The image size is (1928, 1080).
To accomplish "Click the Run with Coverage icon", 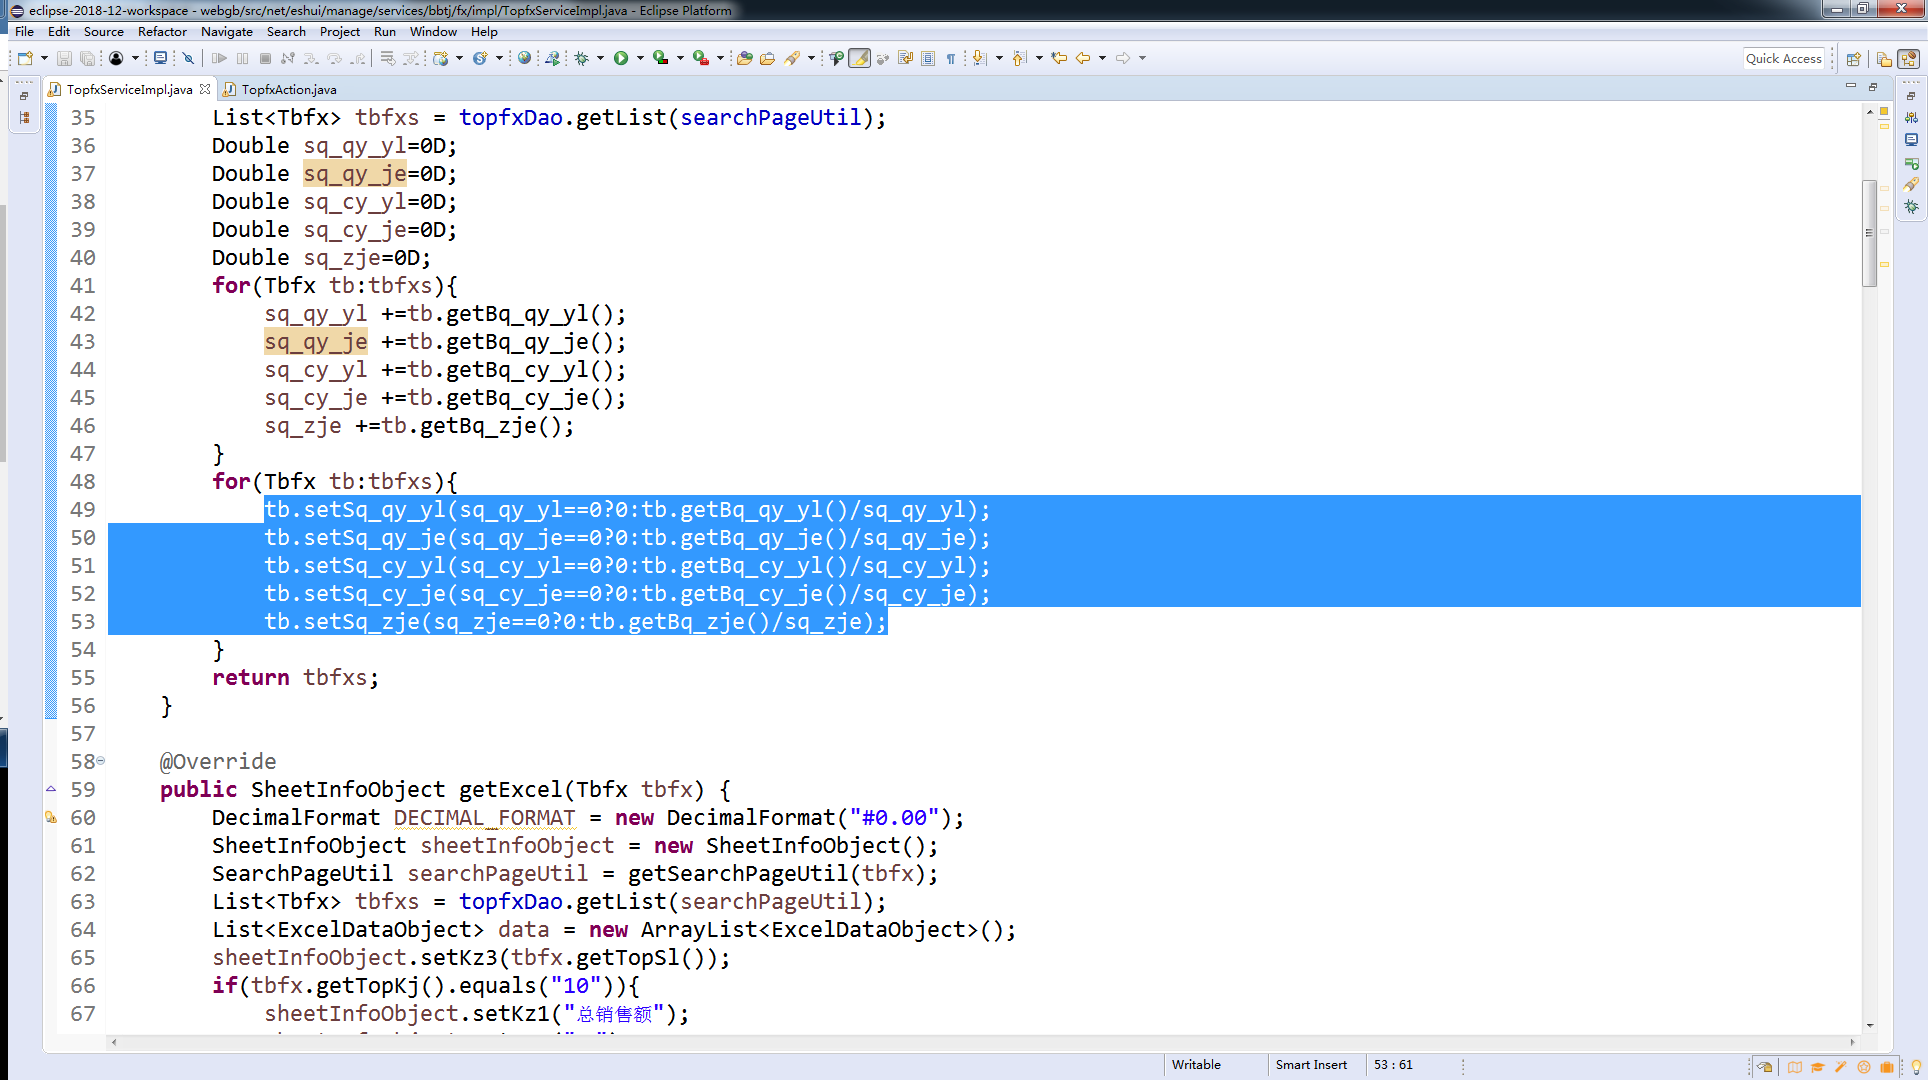I will 661,58.
